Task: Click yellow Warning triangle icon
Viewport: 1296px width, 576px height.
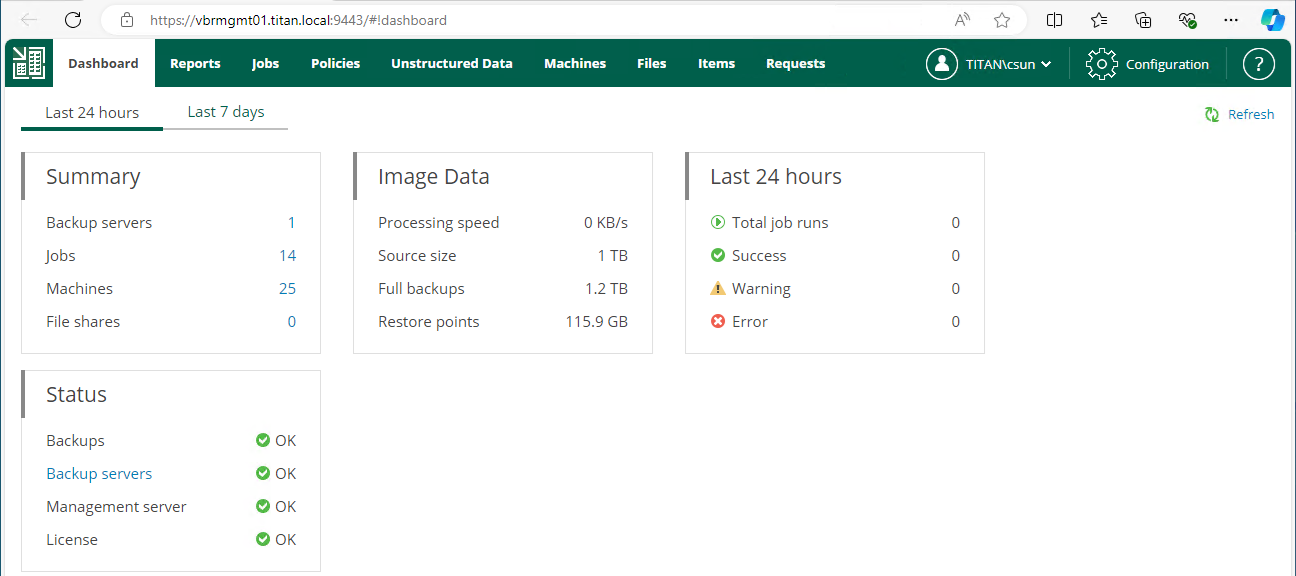Action: [x=718, y=289]
